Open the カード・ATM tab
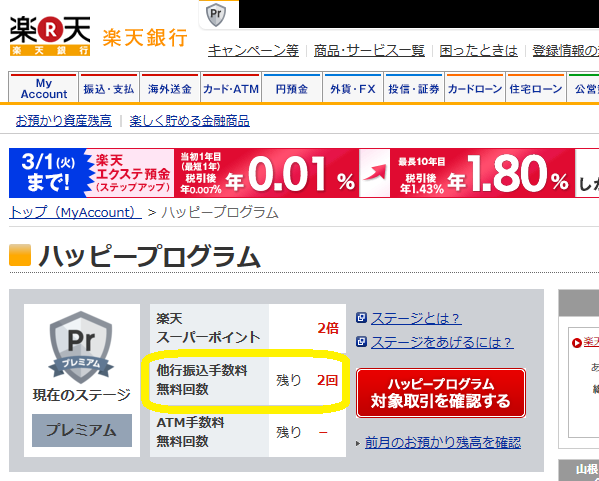 231,88
